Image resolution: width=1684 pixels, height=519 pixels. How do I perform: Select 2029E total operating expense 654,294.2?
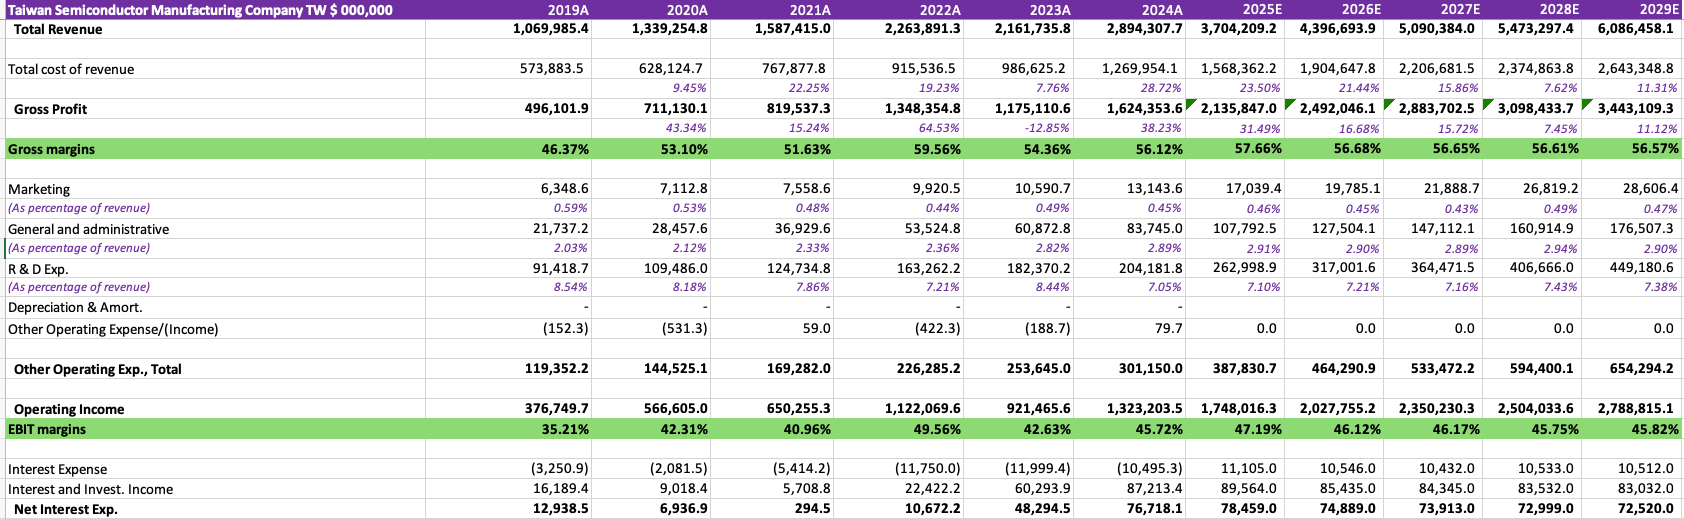click(1642, 369)
